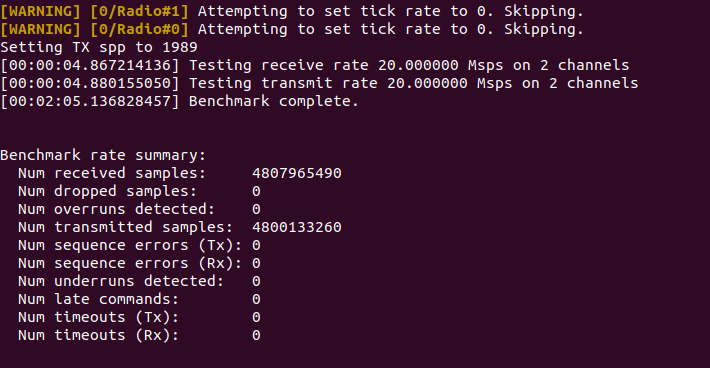Click the 'Num underruns detected' label
The image size is (710, 368).
[121, 281]
